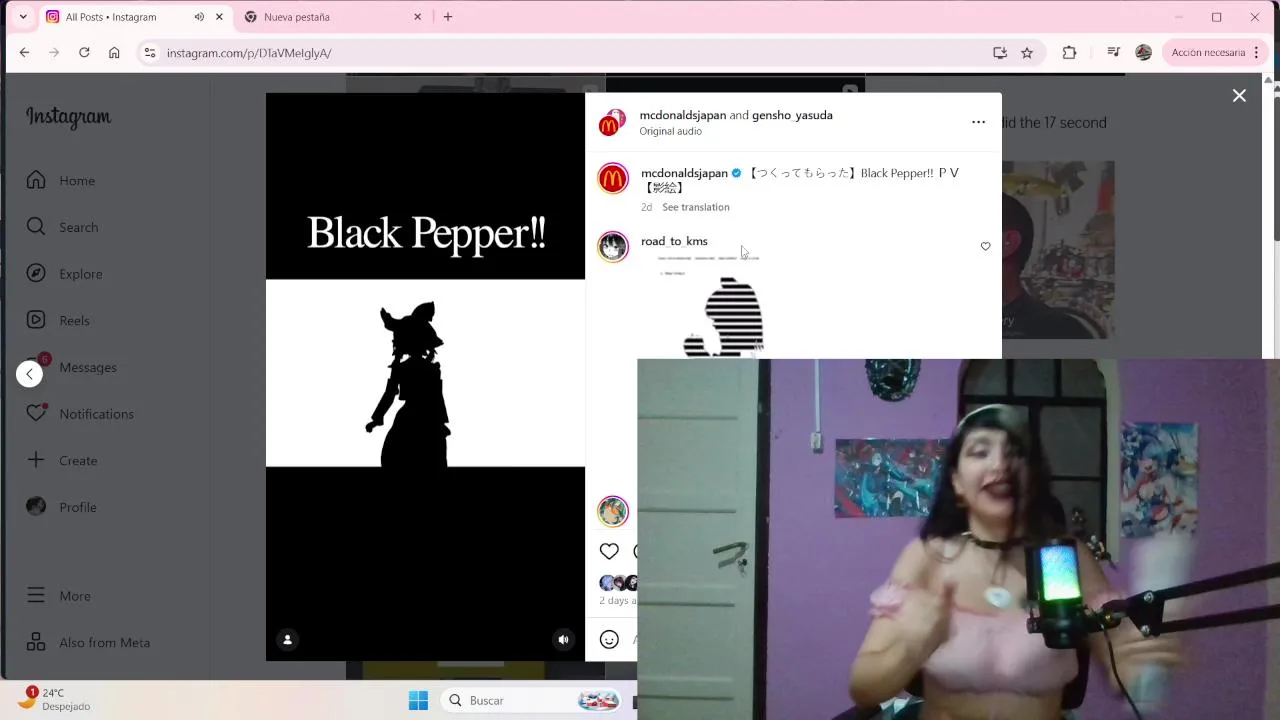Close the Nueva pestaña tab
The height and width of the screenshot is (720, 1280).
click(417, 17)
